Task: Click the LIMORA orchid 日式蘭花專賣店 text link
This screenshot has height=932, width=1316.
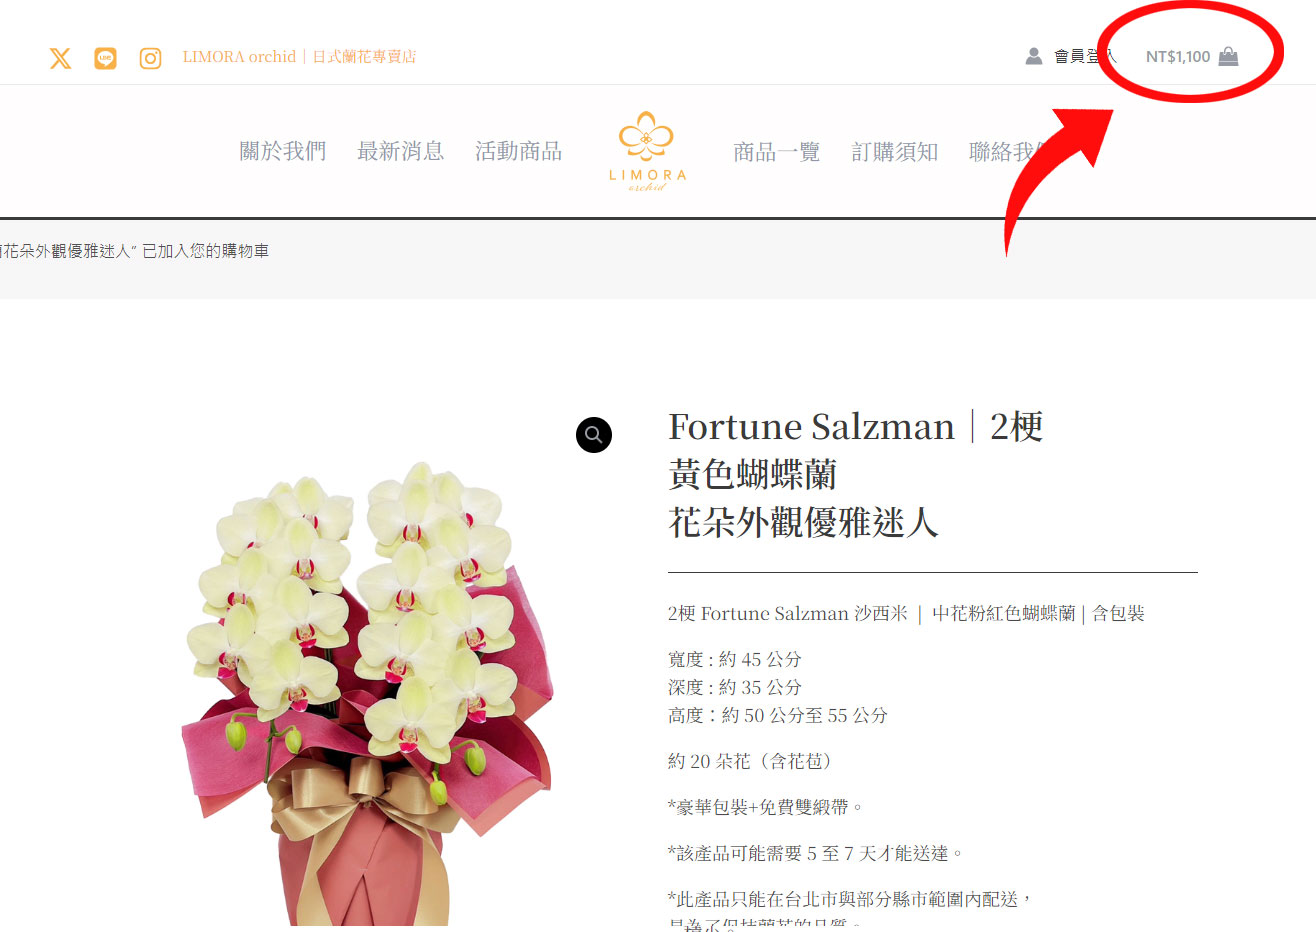Action: [x=299, y=57]
